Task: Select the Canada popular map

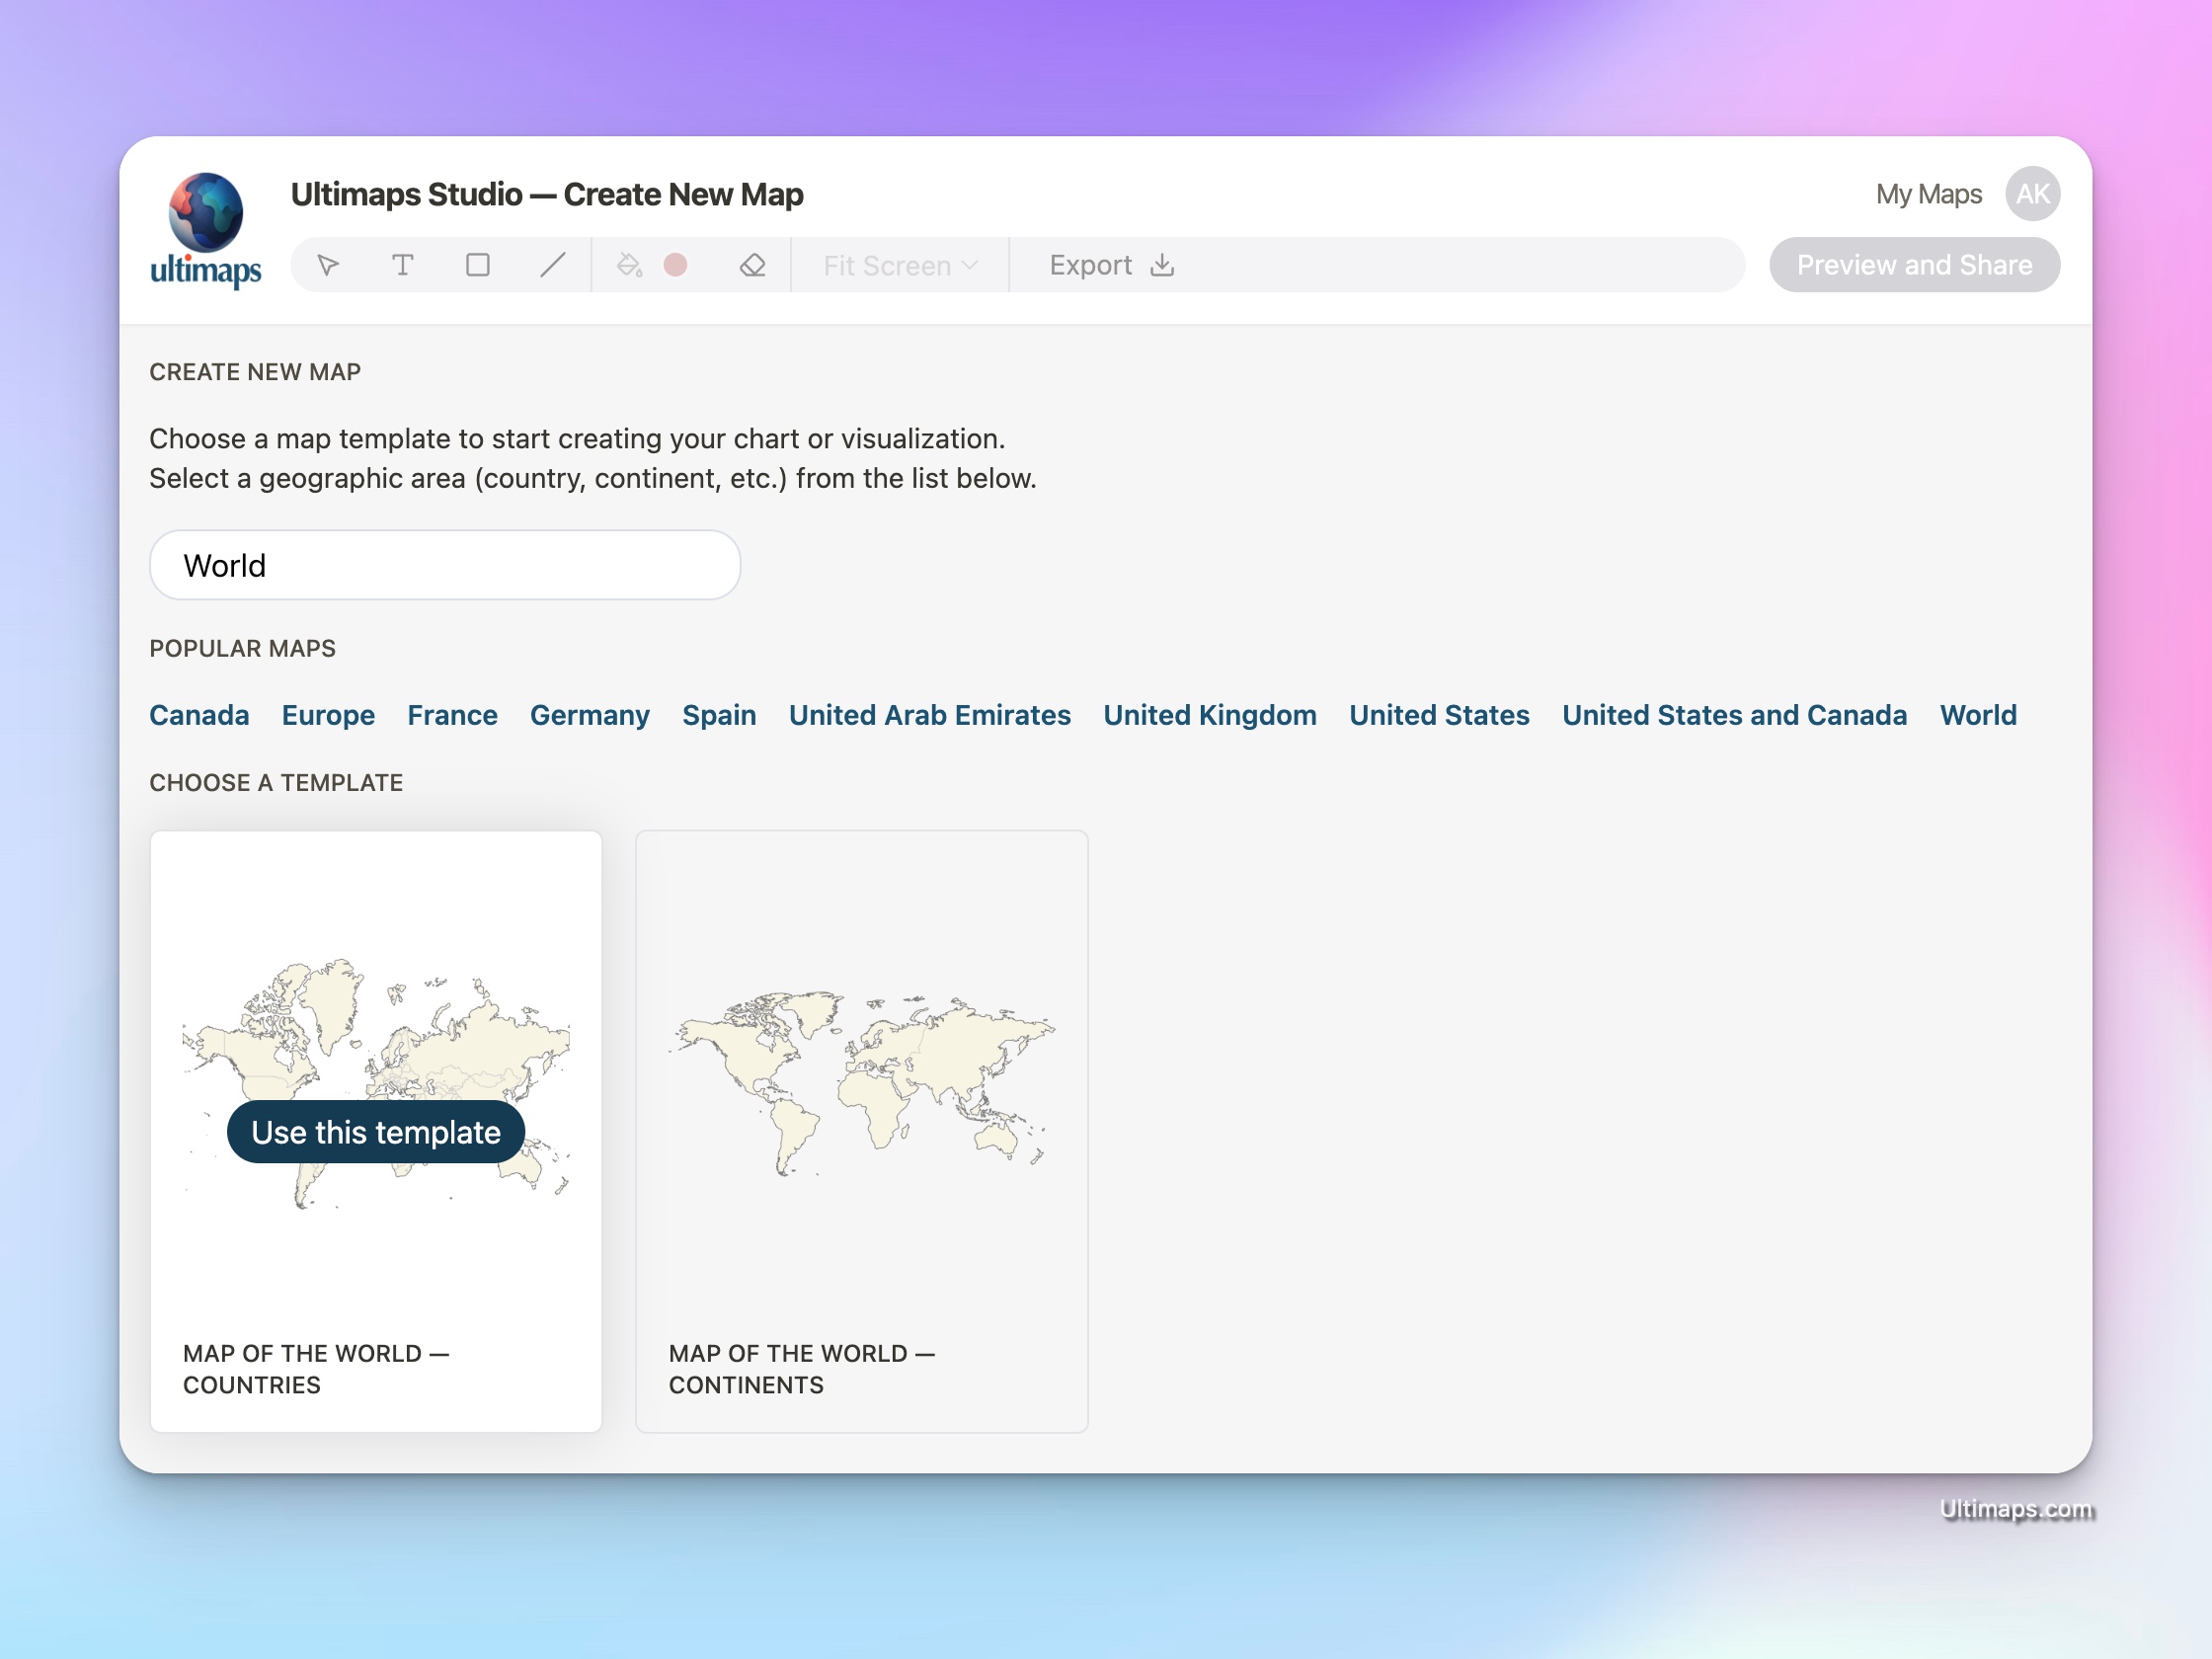Action: pyautogui.click(x=198, y=715)
